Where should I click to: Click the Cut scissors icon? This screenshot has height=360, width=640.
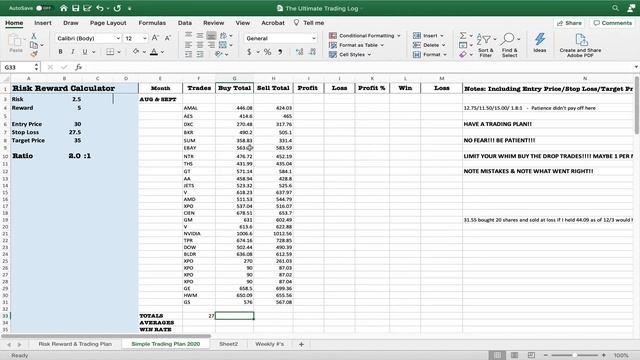34,36
